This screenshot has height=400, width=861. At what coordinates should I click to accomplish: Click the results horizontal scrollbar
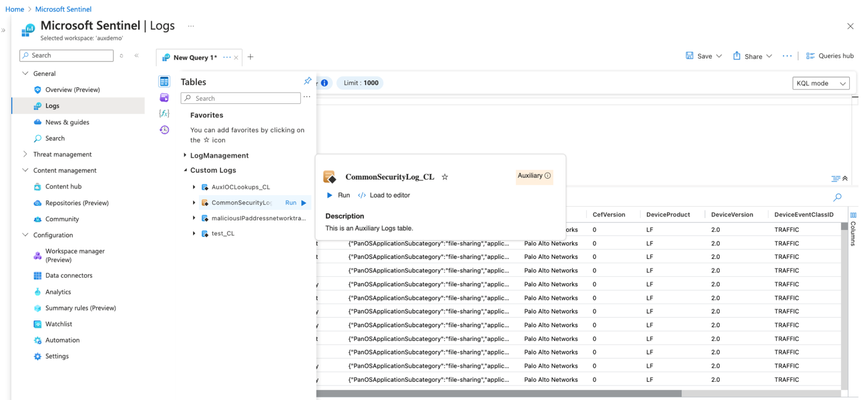click(499, 393)
